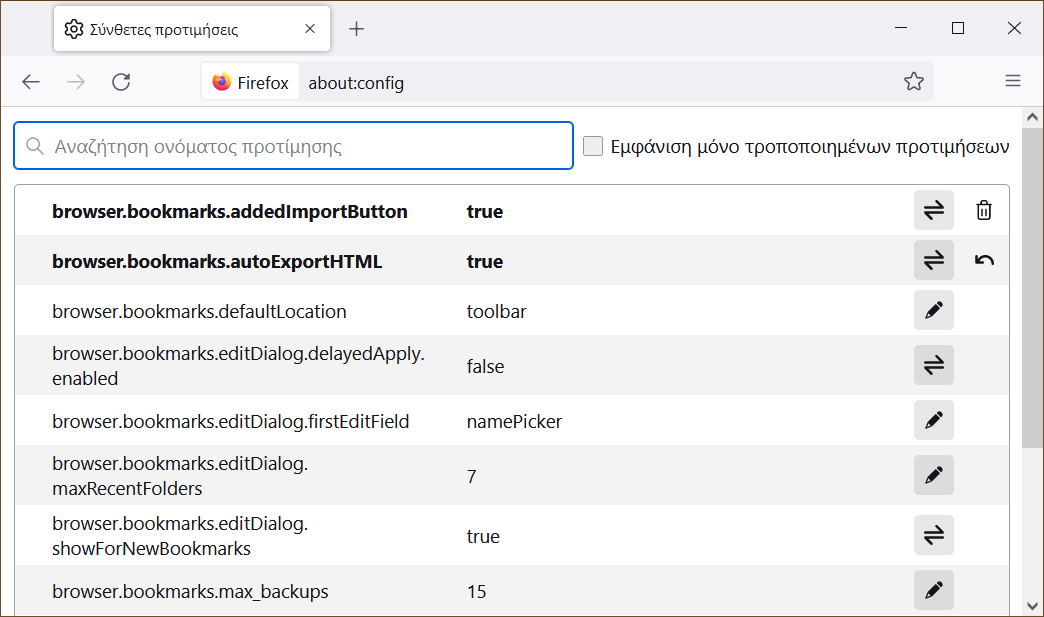This screenshot has height=617, width=1044.
Task: Click the value 15 of max_backups
Action: (x=476, y=592)
